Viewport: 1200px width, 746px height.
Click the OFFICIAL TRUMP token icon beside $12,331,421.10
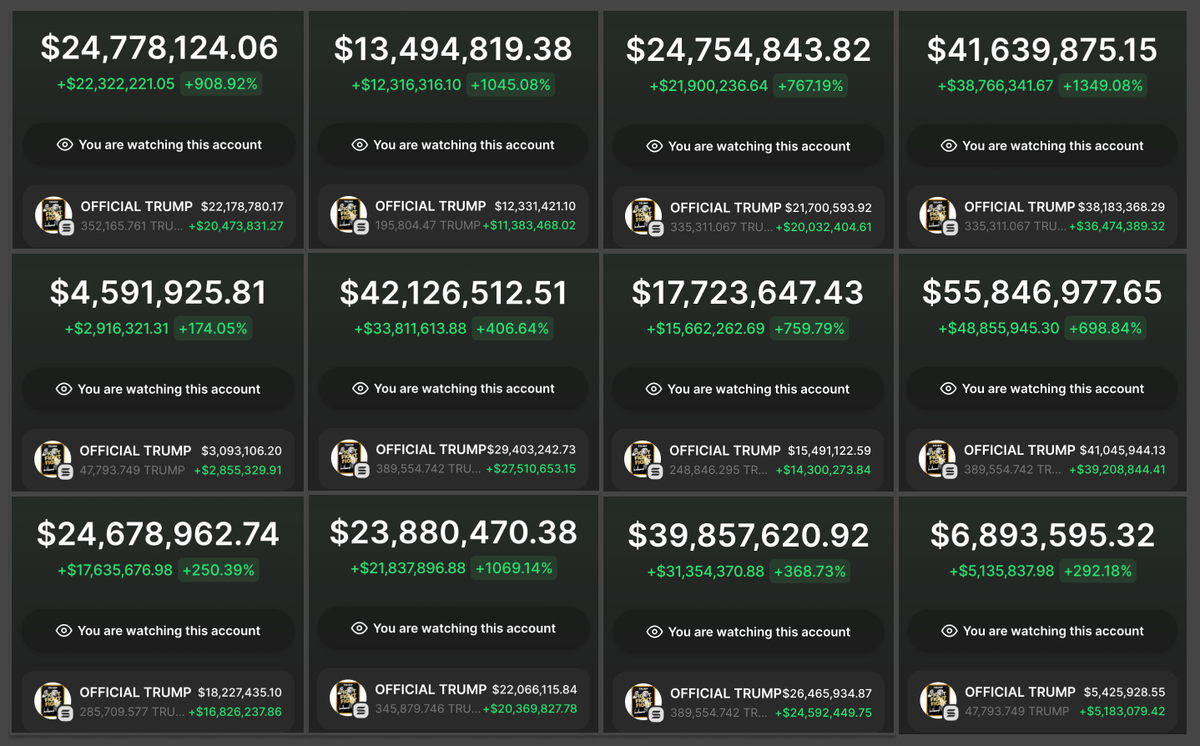[x=348, y=215]
